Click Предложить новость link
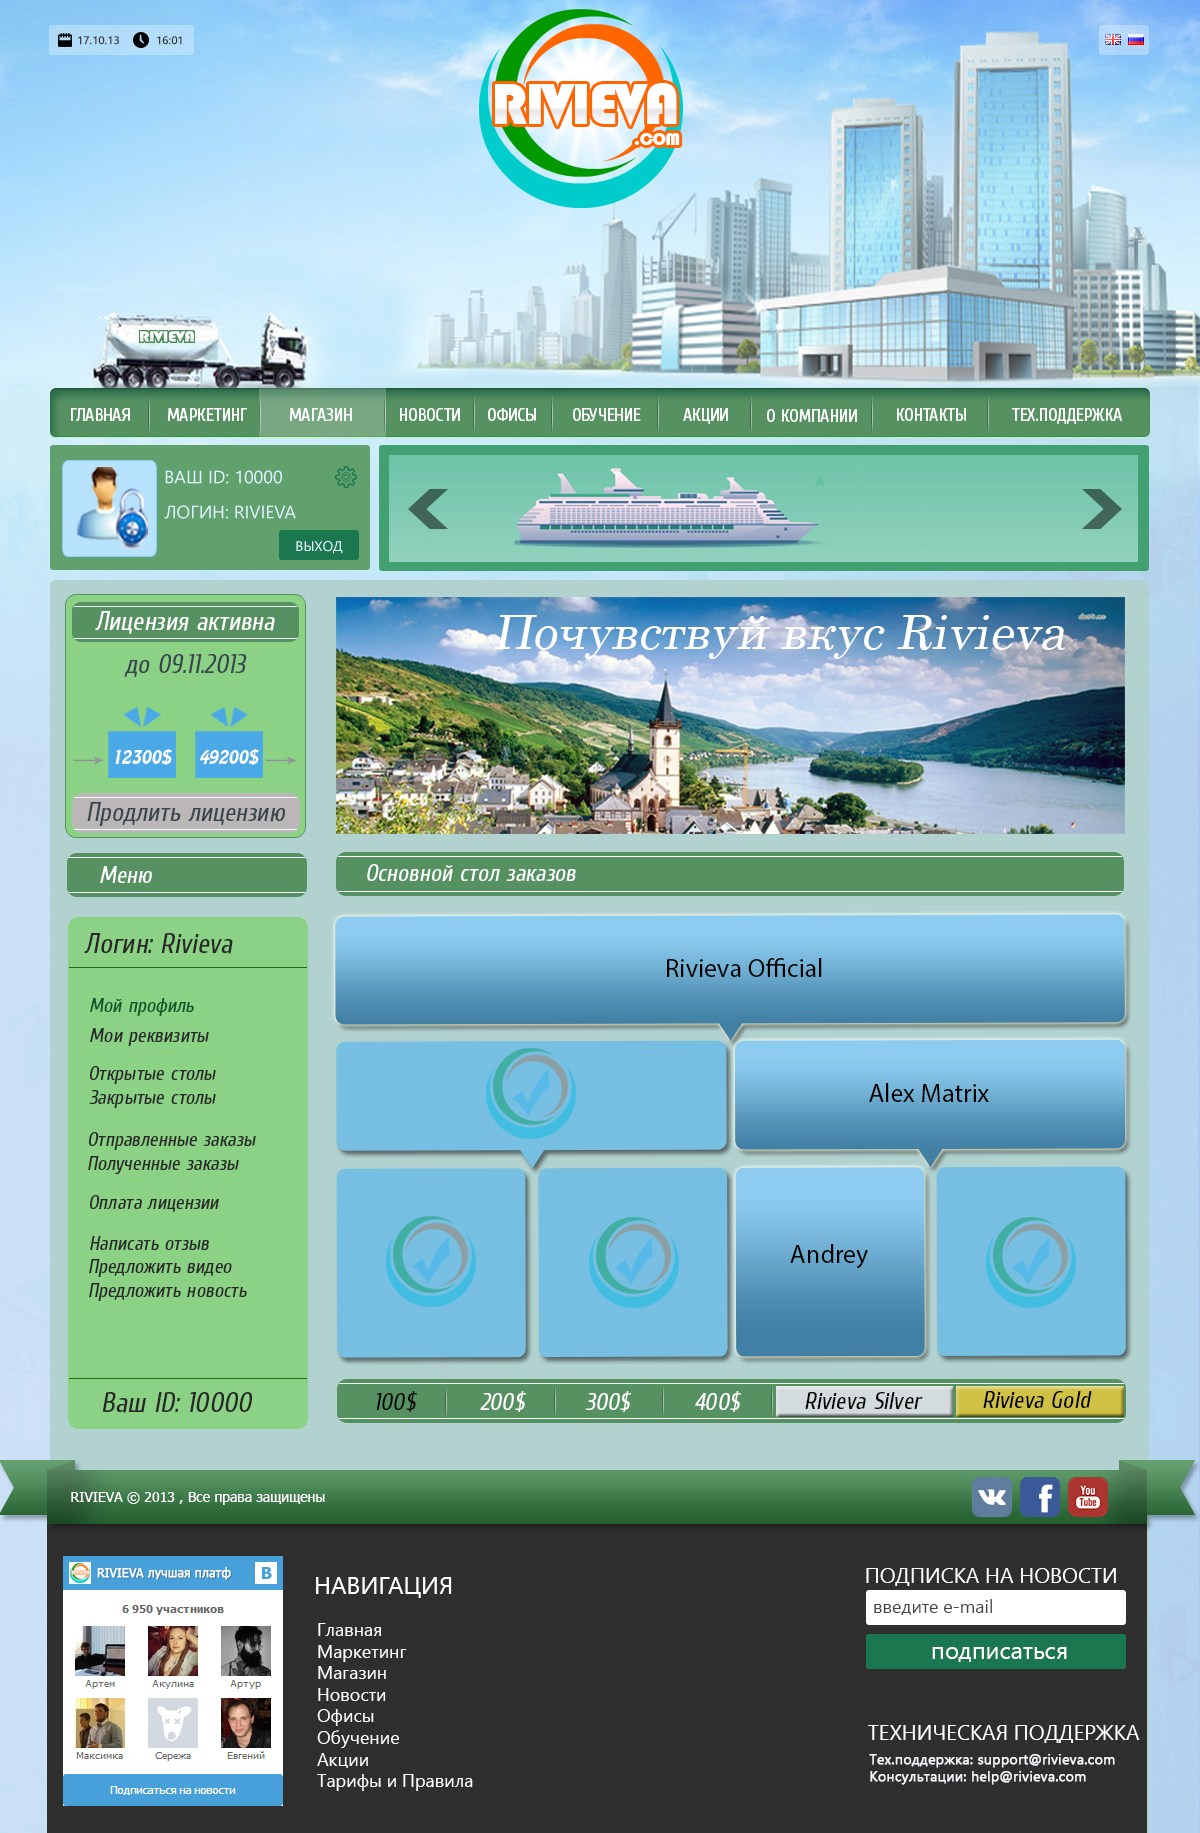 tap(168, 1290)
